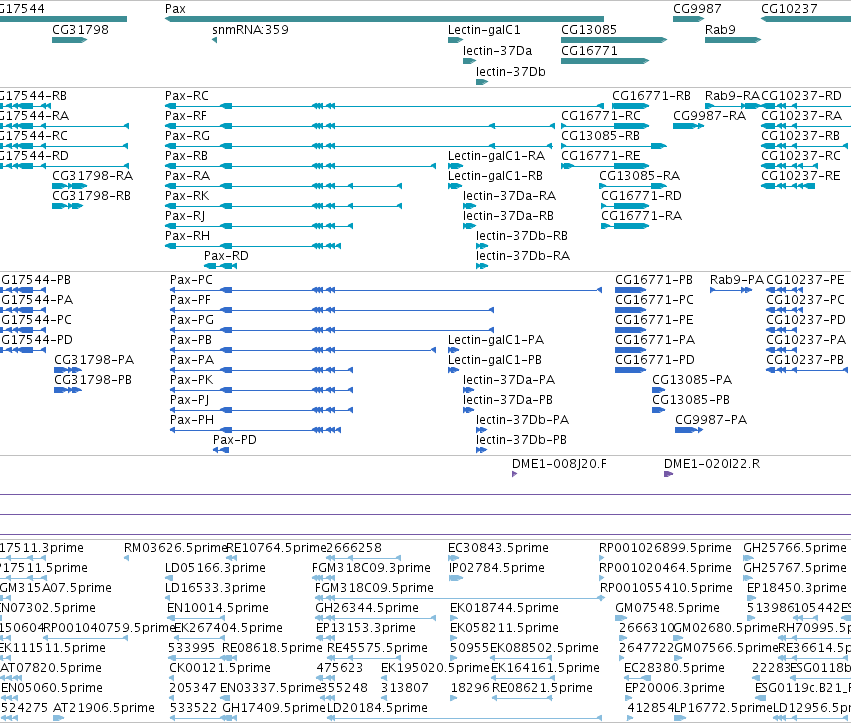This screenshot has width=851, height=723.
Task: Click the Pax-RH transcript label
Action: tap(187, 236)
